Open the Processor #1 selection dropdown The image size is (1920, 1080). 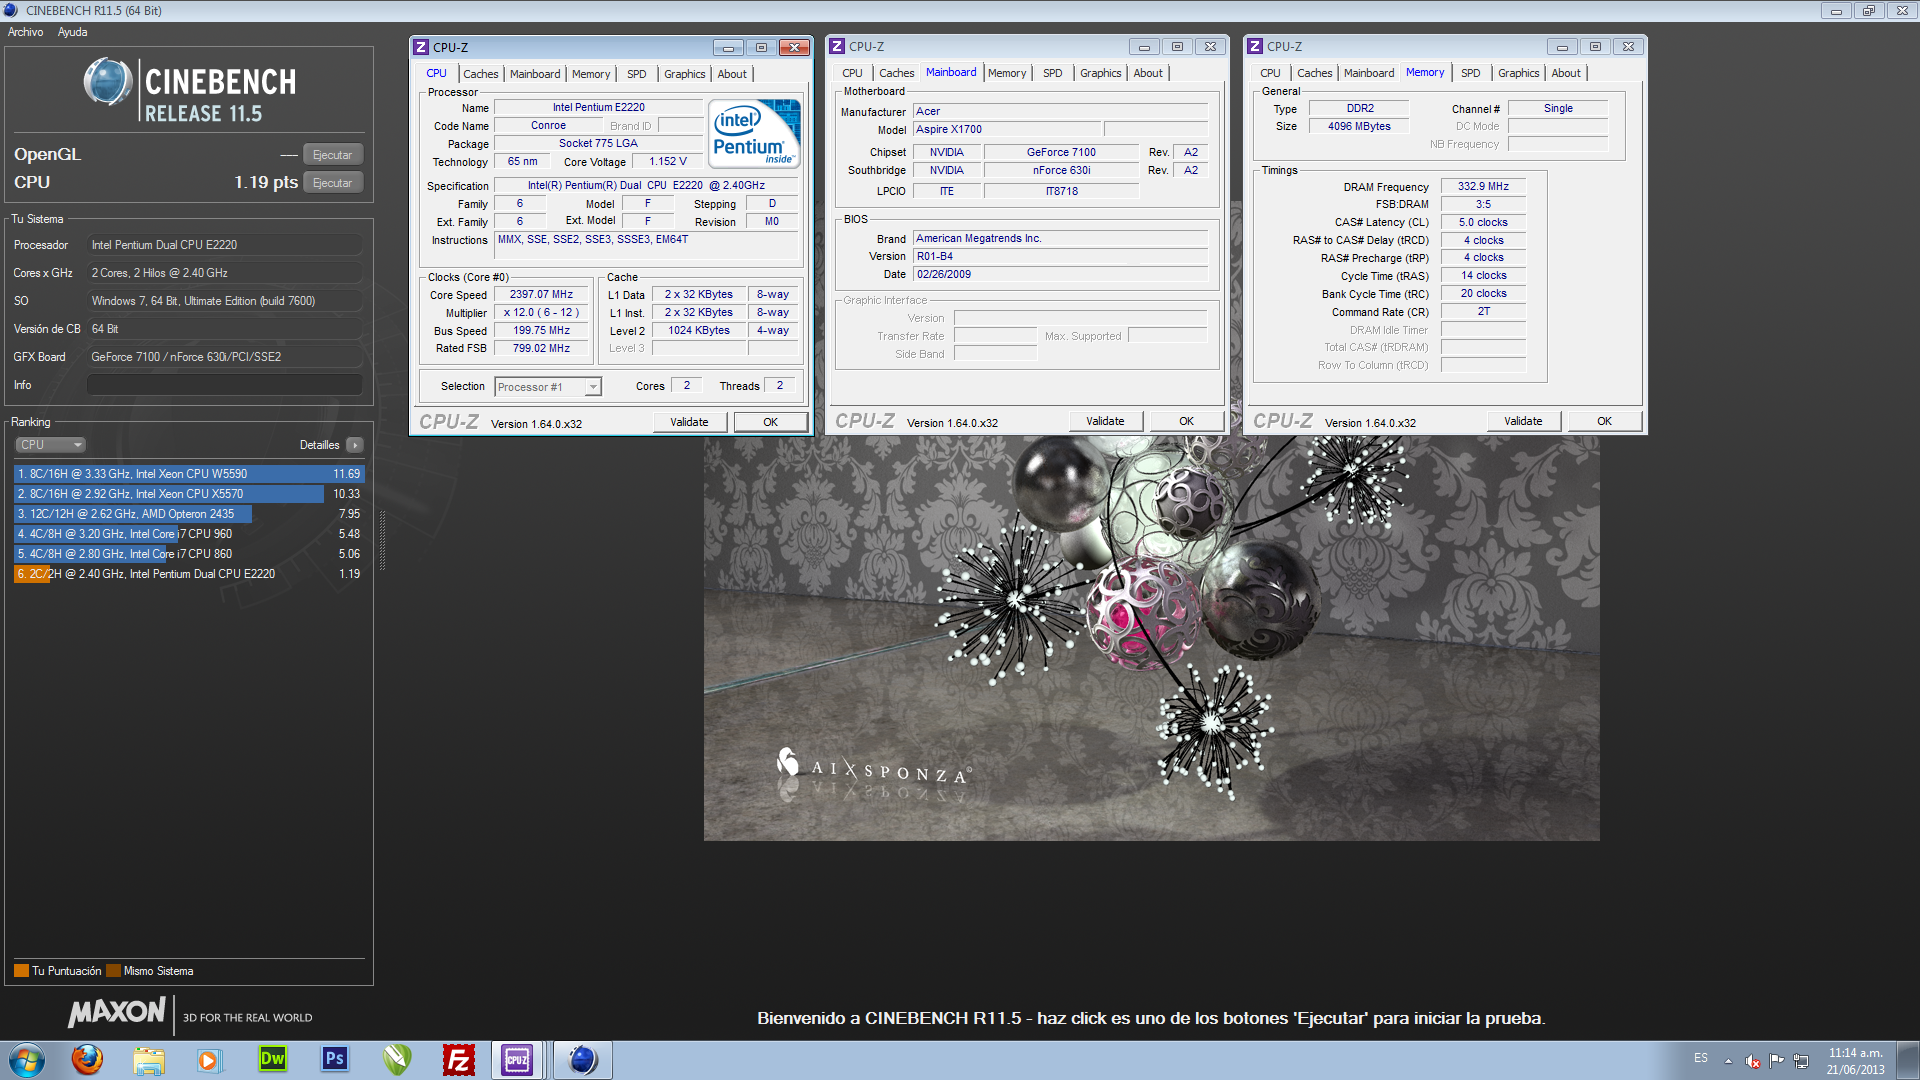coord(548,387)
